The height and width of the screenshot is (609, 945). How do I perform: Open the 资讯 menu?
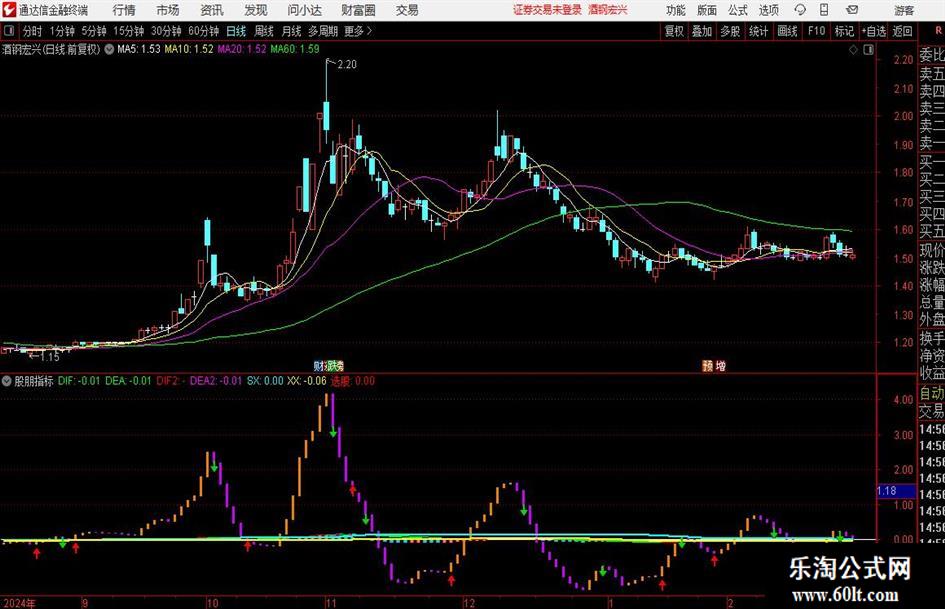[x=212, y=10]
